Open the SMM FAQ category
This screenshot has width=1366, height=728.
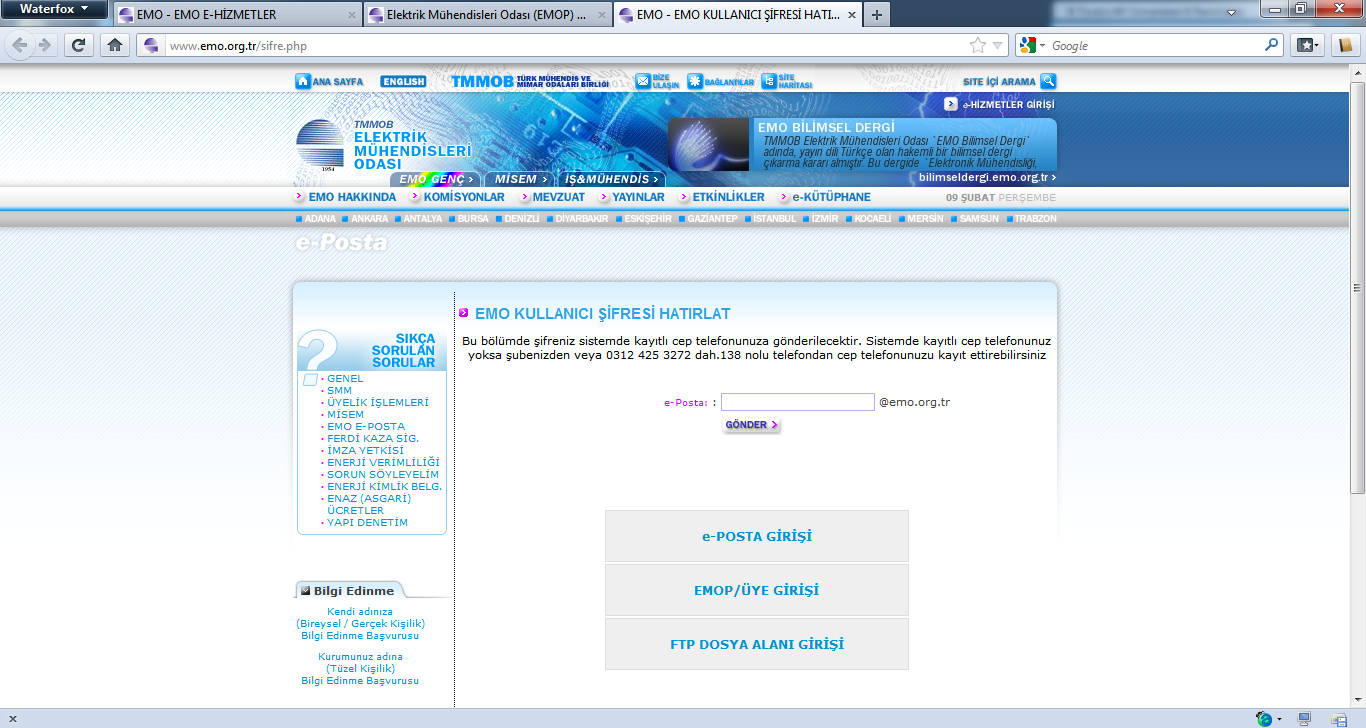click(339, 391)
